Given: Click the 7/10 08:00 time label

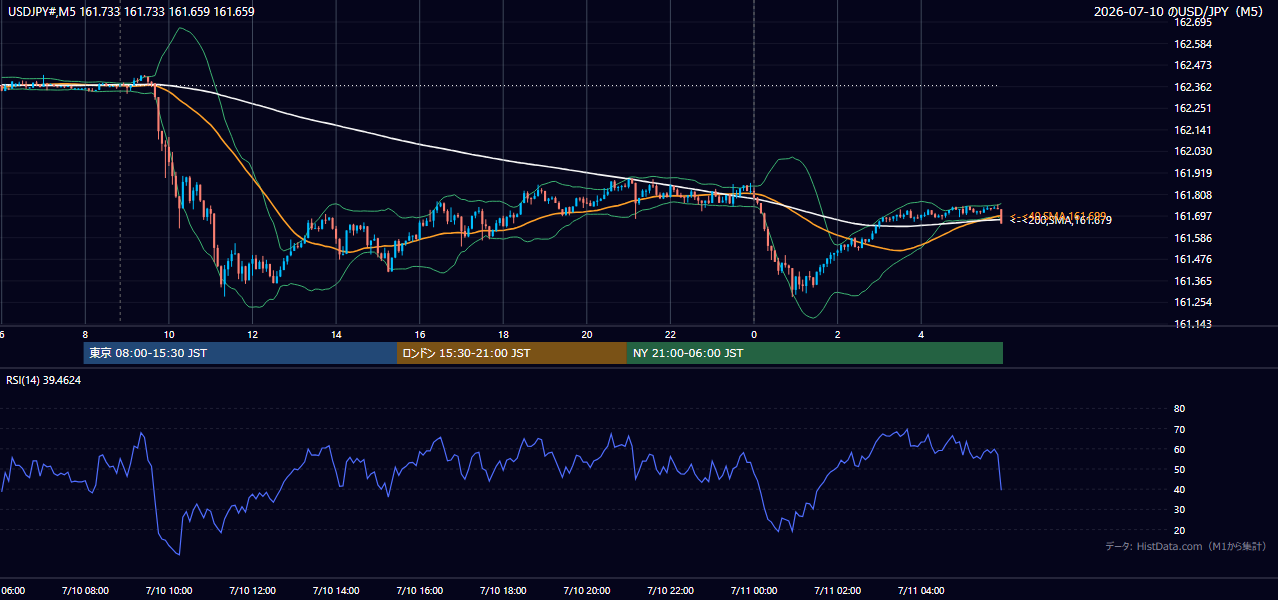Looking at the screenshot, I should [85, 591].
